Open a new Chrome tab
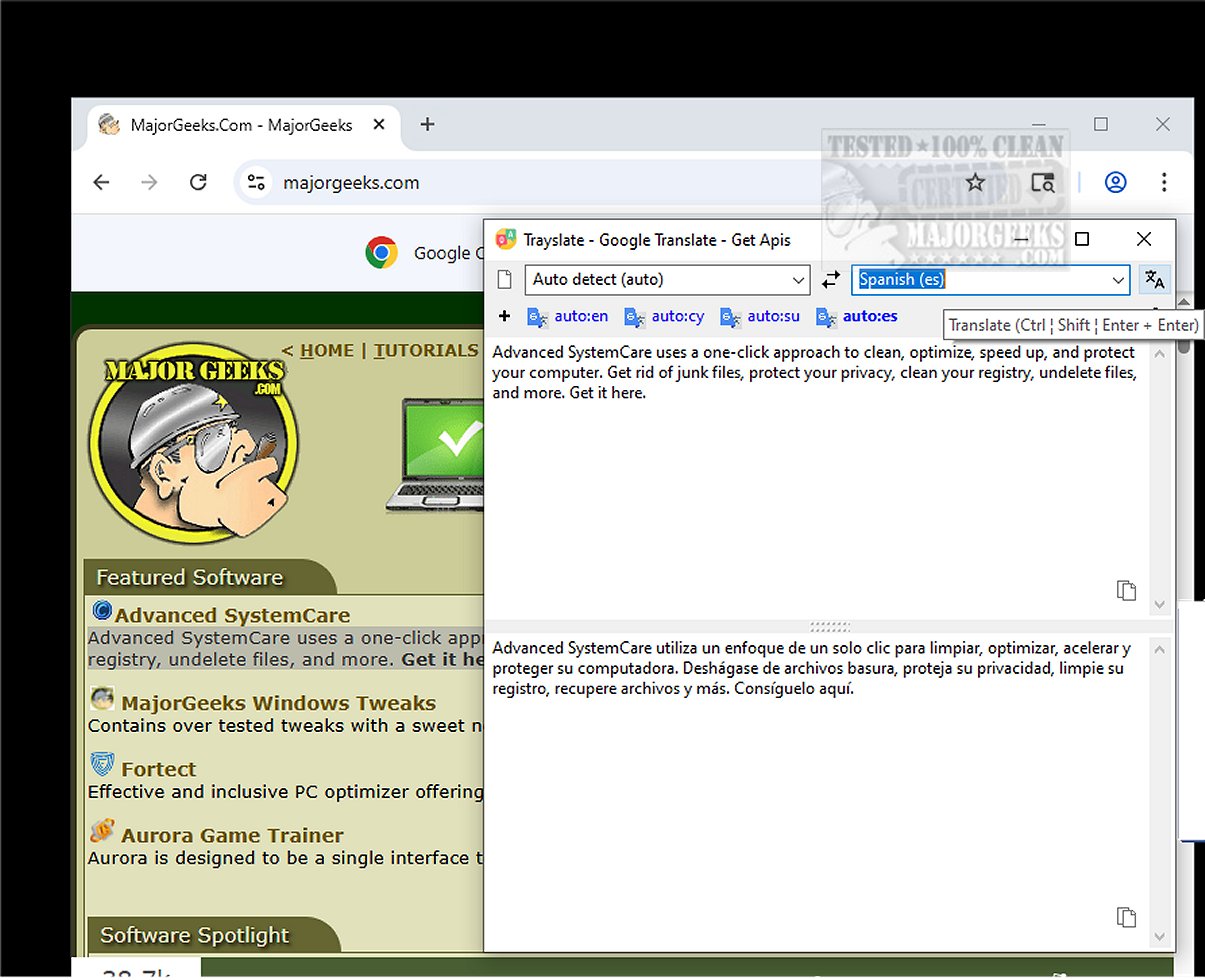This screenshot has width=1205, height=980. (x=427, y=124)
